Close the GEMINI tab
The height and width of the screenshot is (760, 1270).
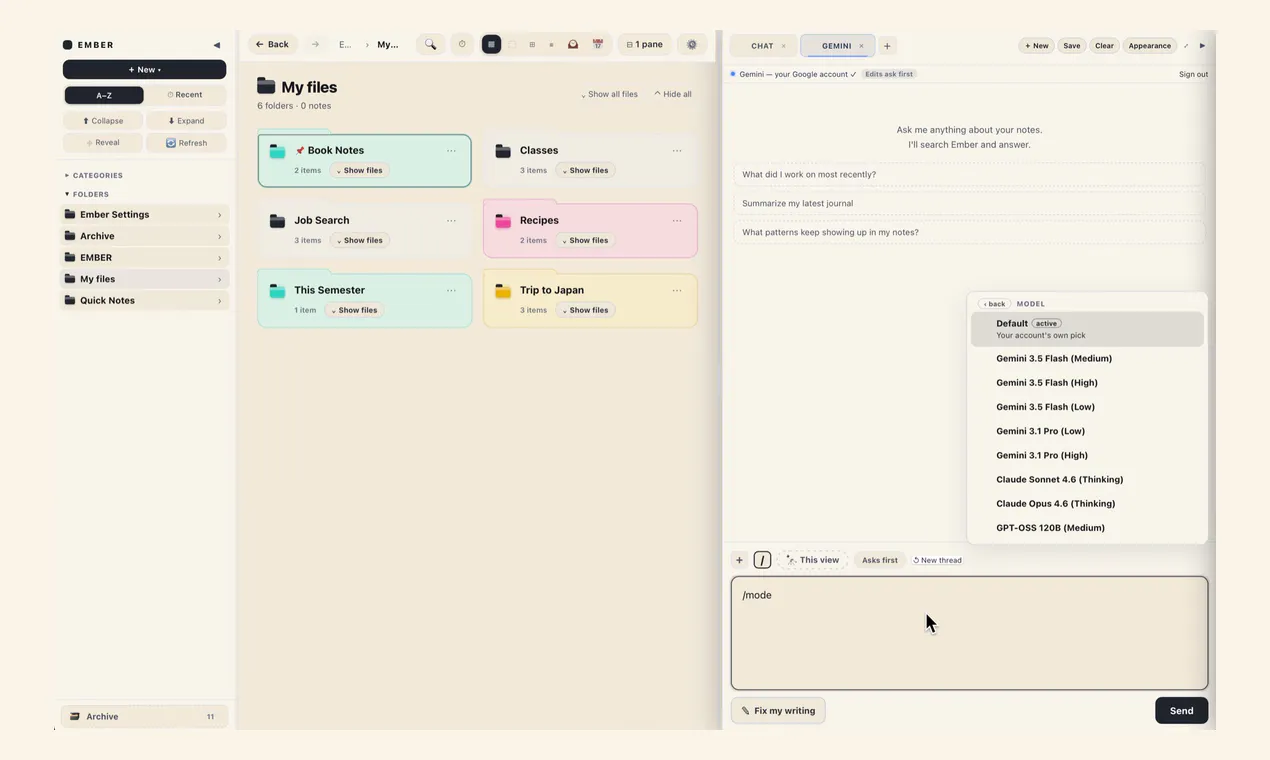[861, 46]
